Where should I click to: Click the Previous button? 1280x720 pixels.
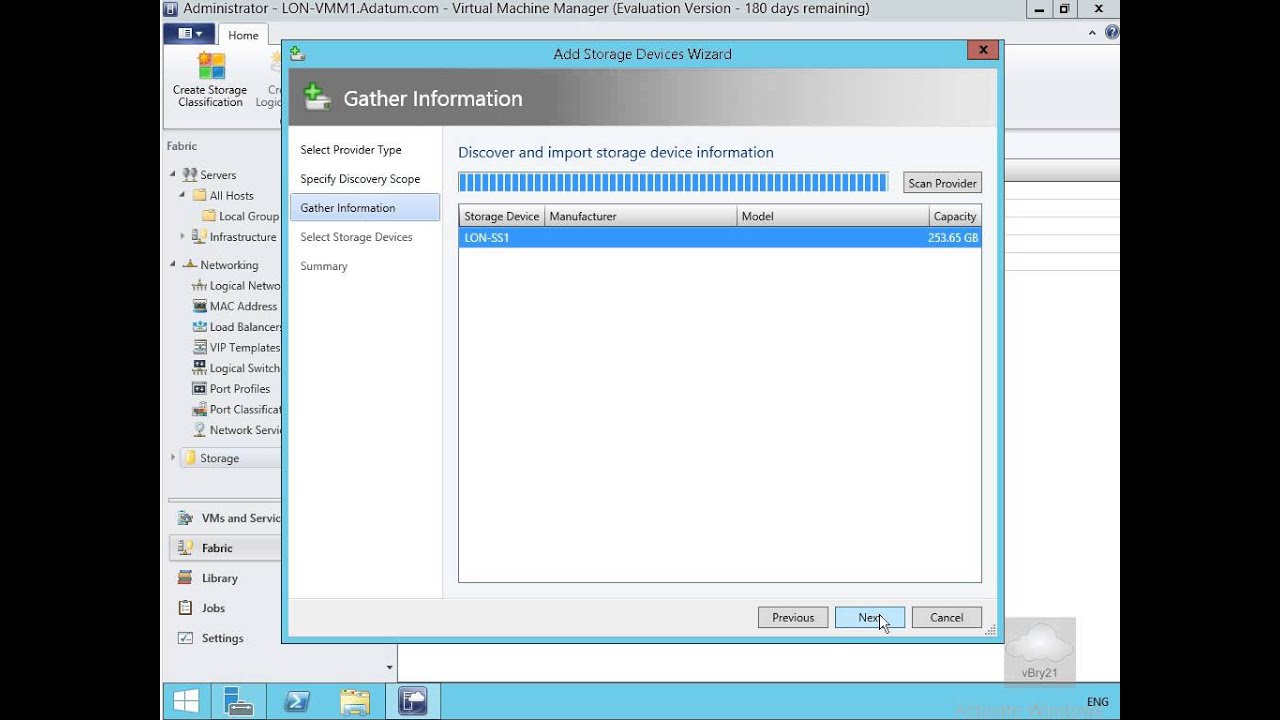tap(793, 617)
